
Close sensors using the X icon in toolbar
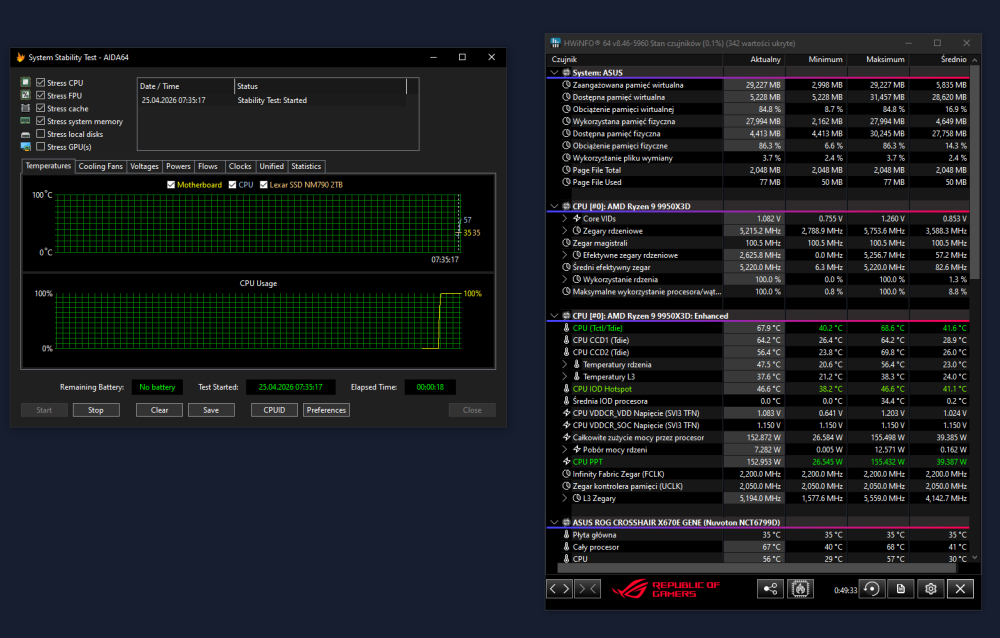pos(960,589)
